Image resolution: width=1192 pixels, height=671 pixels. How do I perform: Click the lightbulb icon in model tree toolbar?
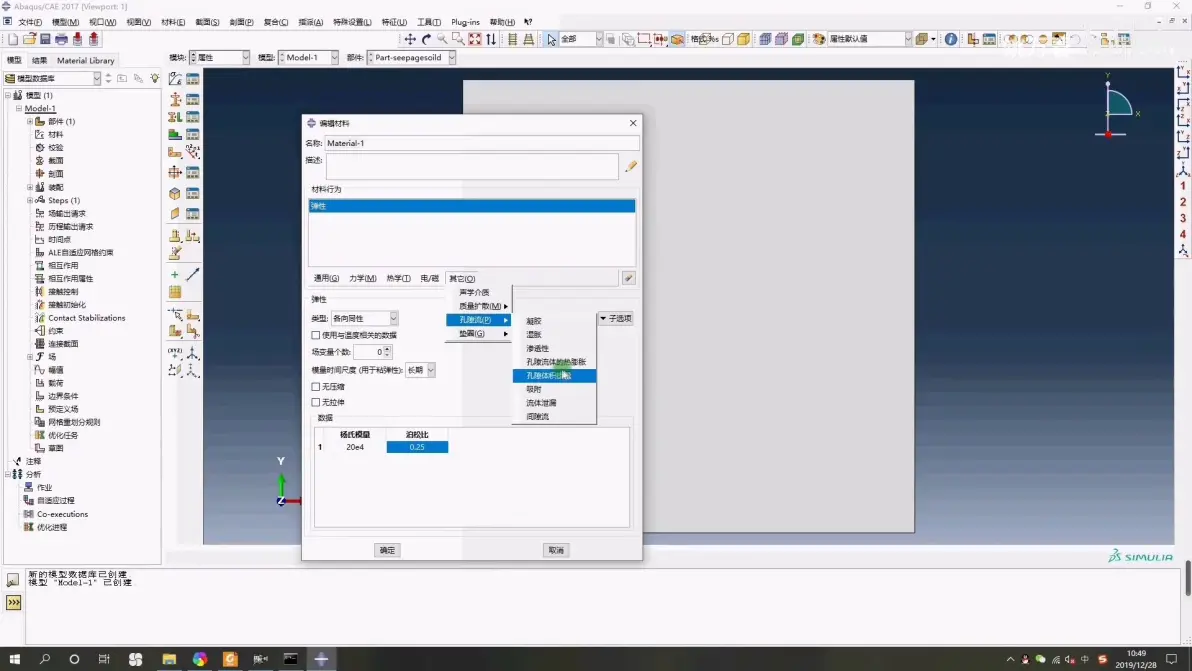tap(155, 78)
